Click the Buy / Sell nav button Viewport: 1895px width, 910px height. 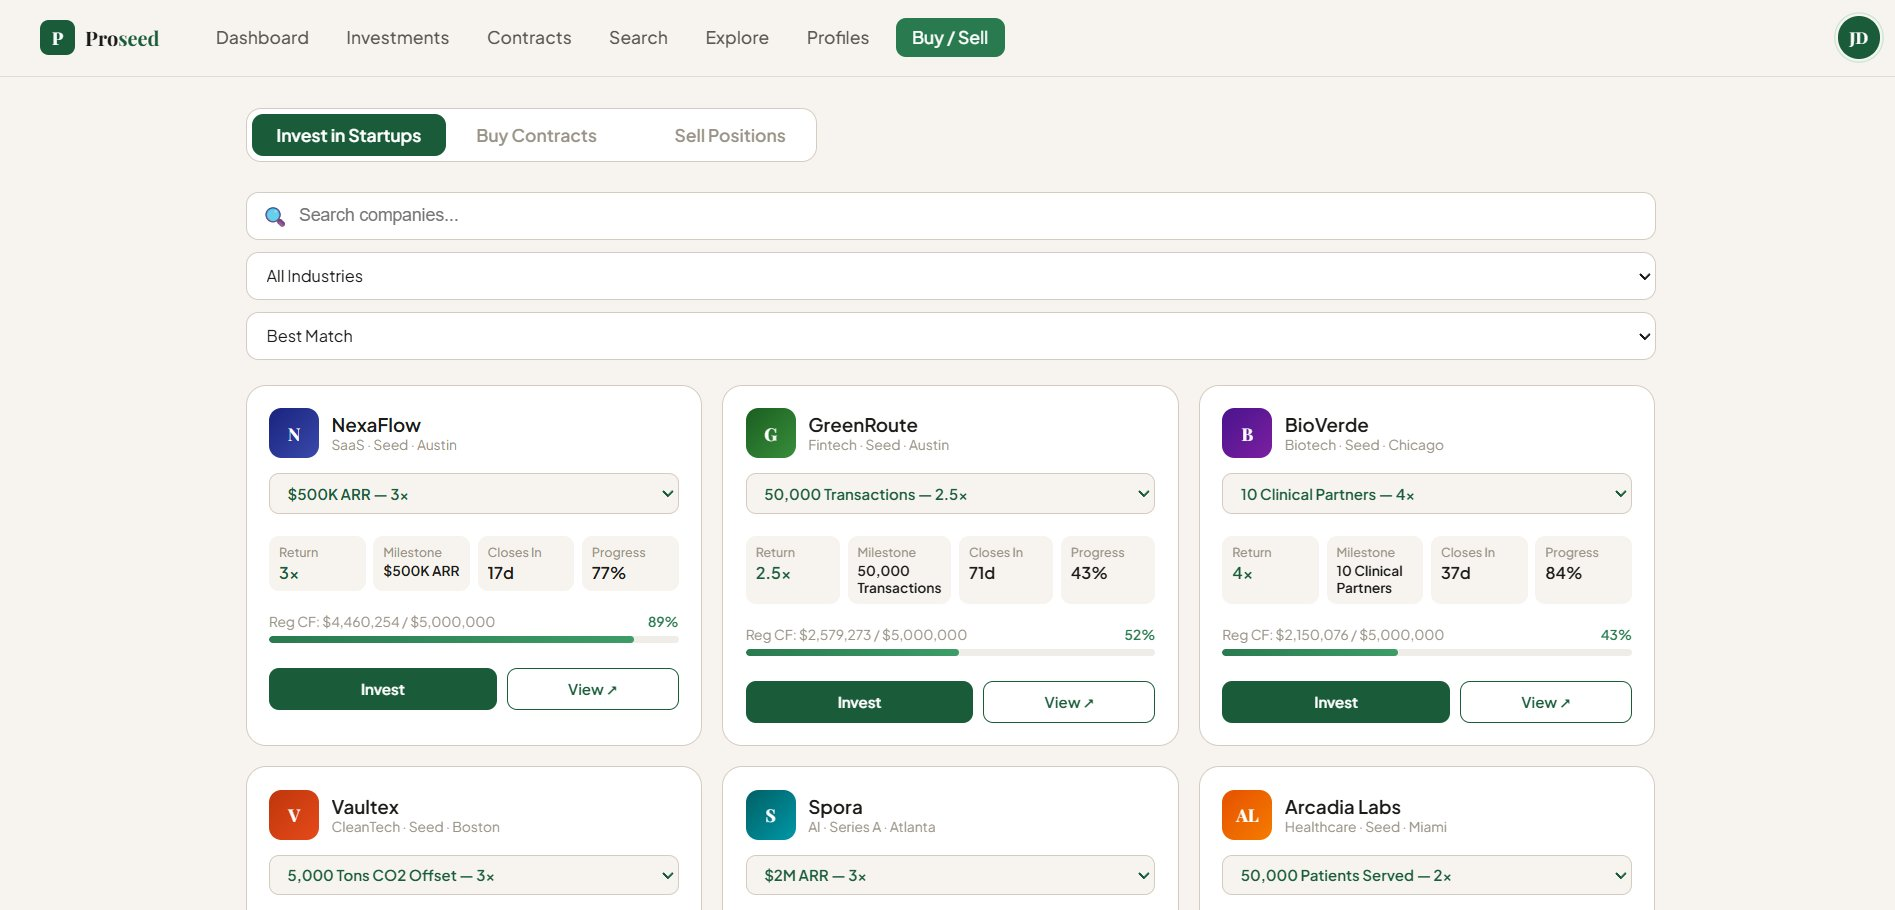point(950,38)
